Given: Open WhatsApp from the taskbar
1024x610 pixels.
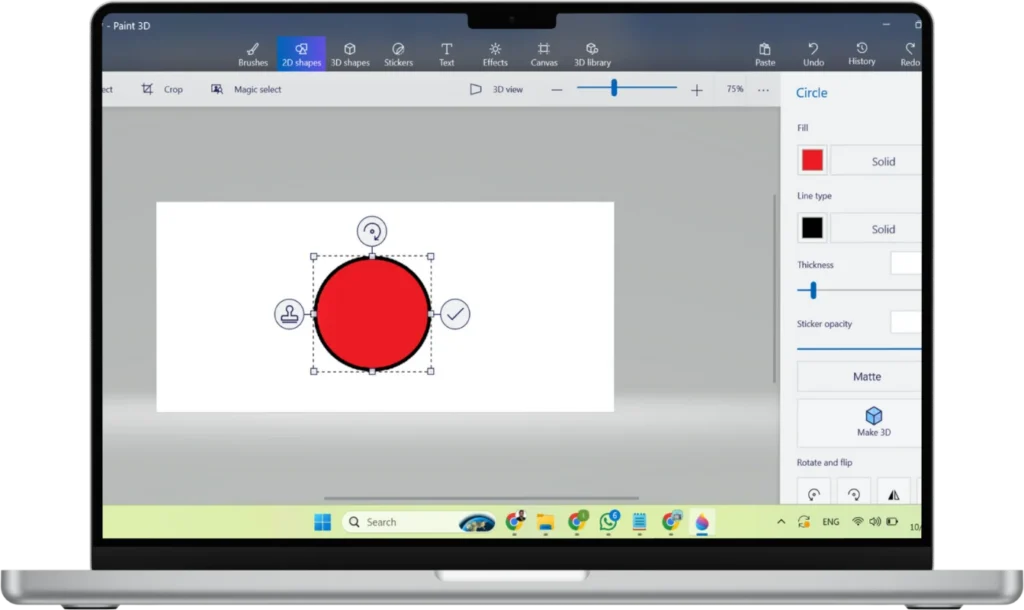Looking at the screenshot, I should (x=608, y=521).
